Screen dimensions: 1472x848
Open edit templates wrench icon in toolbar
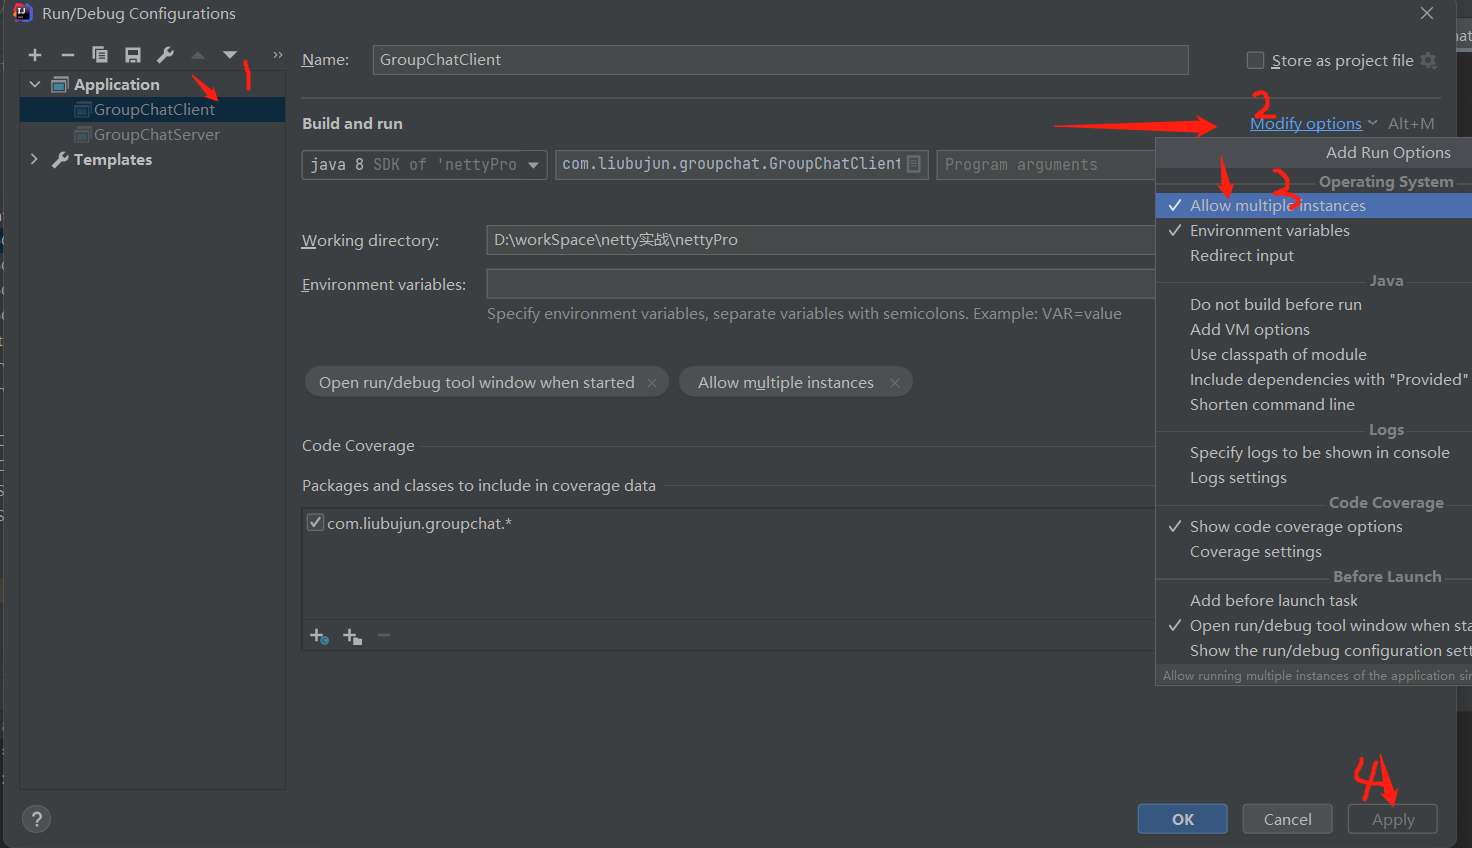point(166,55)
